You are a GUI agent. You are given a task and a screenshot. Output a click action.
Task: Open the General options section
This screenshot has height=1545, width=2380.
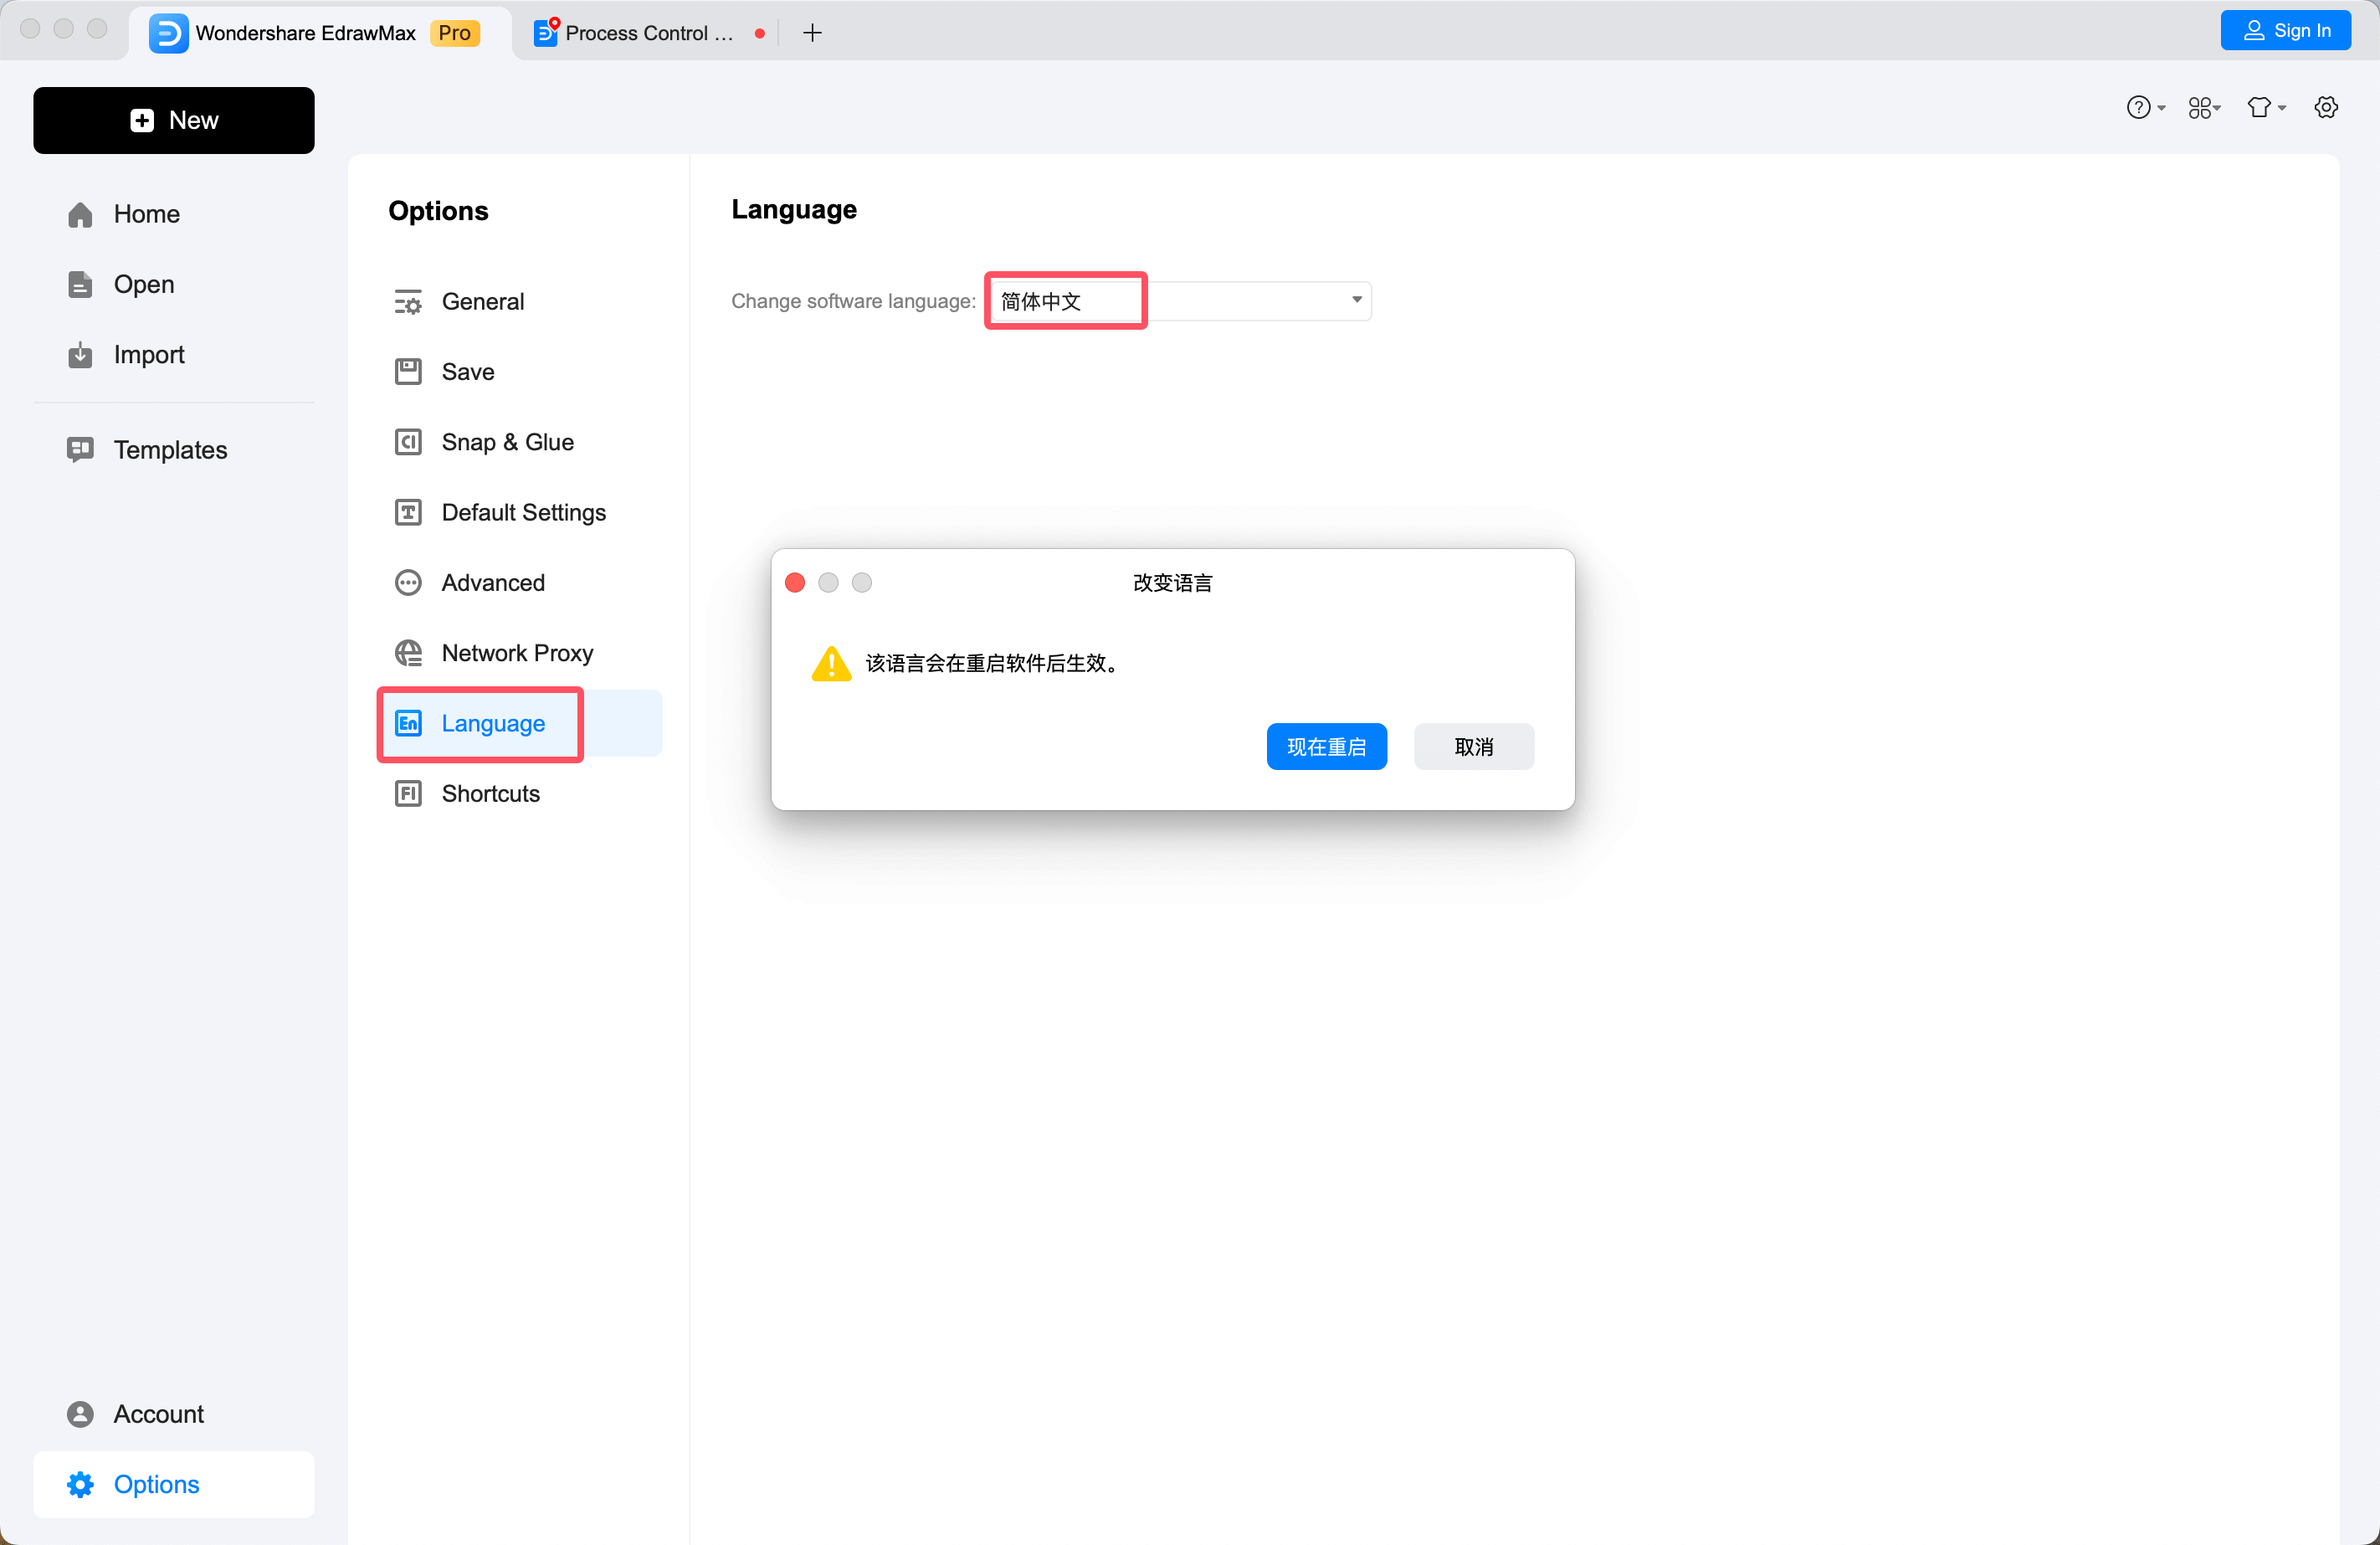click(482, 301)
